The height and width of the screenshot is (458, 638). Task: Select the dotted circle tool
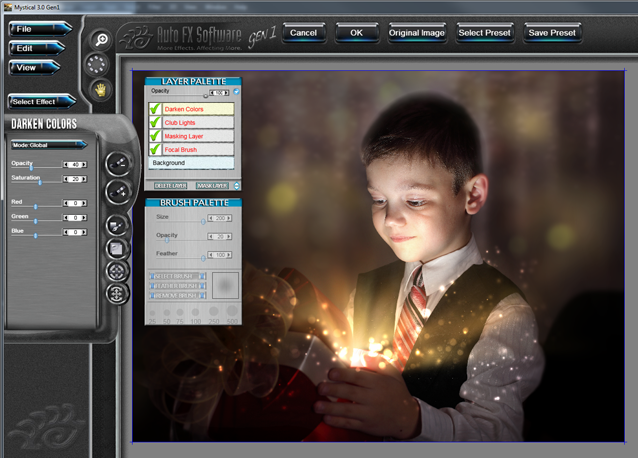tap(97, 64)
